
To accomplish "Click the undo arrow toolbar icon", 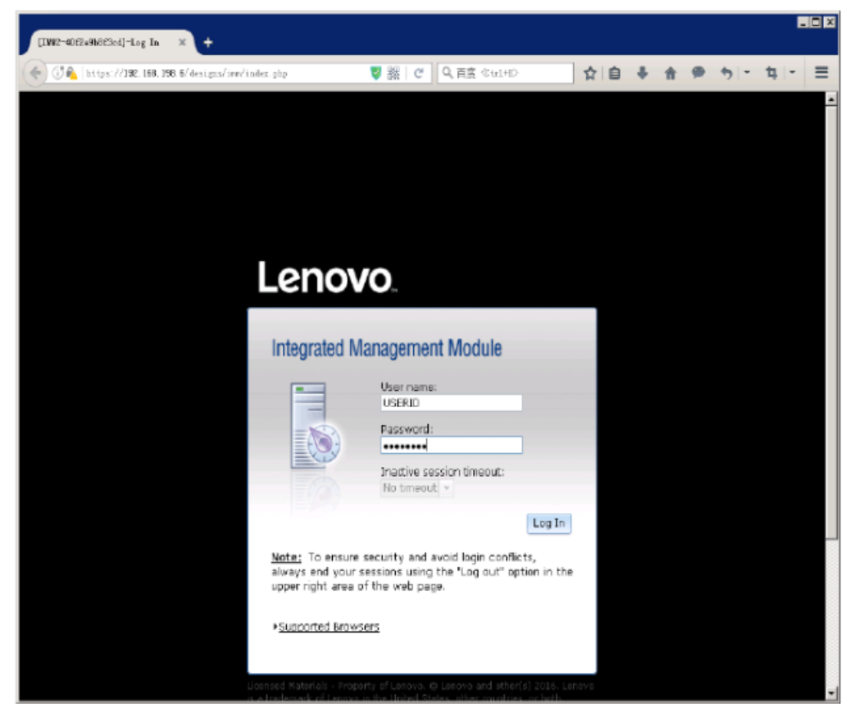I will click(726, 73).
